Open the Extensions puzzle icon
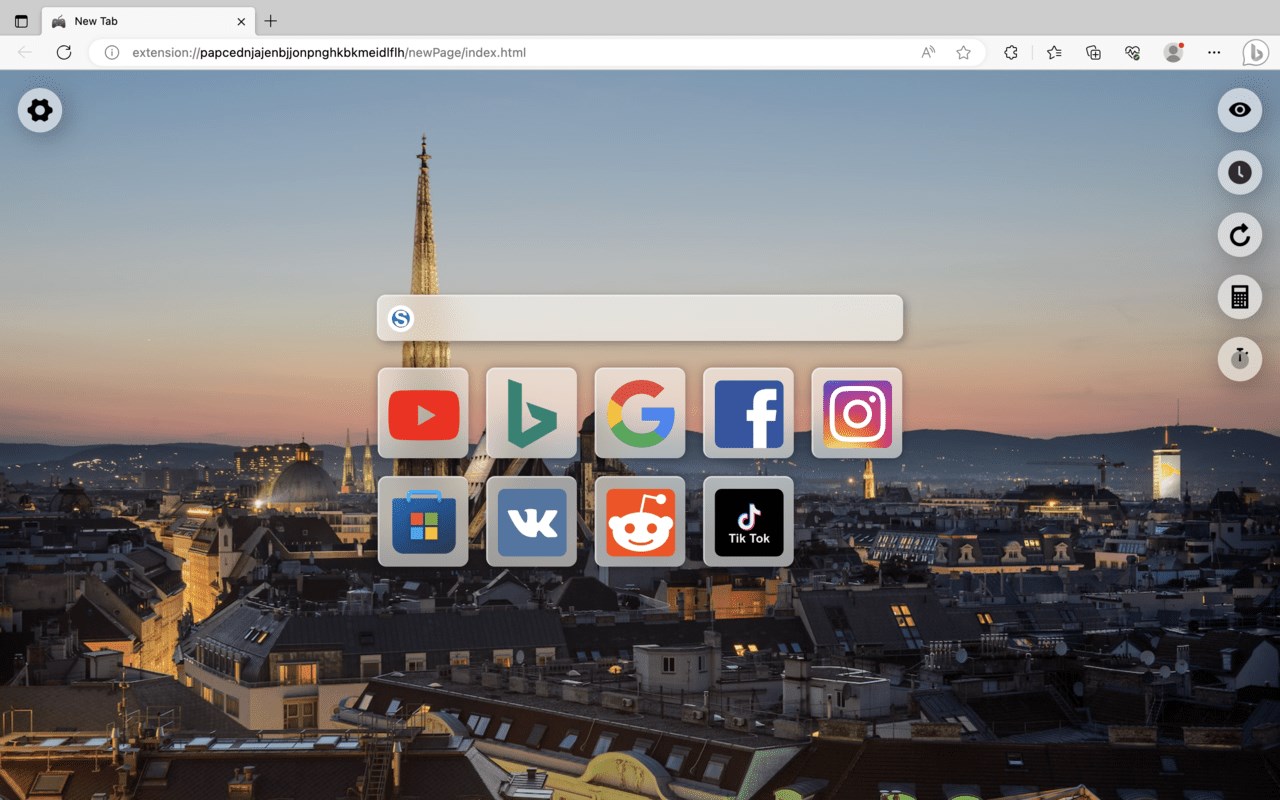This screenshot has width=1280, height=800. tap(1011, 52)
